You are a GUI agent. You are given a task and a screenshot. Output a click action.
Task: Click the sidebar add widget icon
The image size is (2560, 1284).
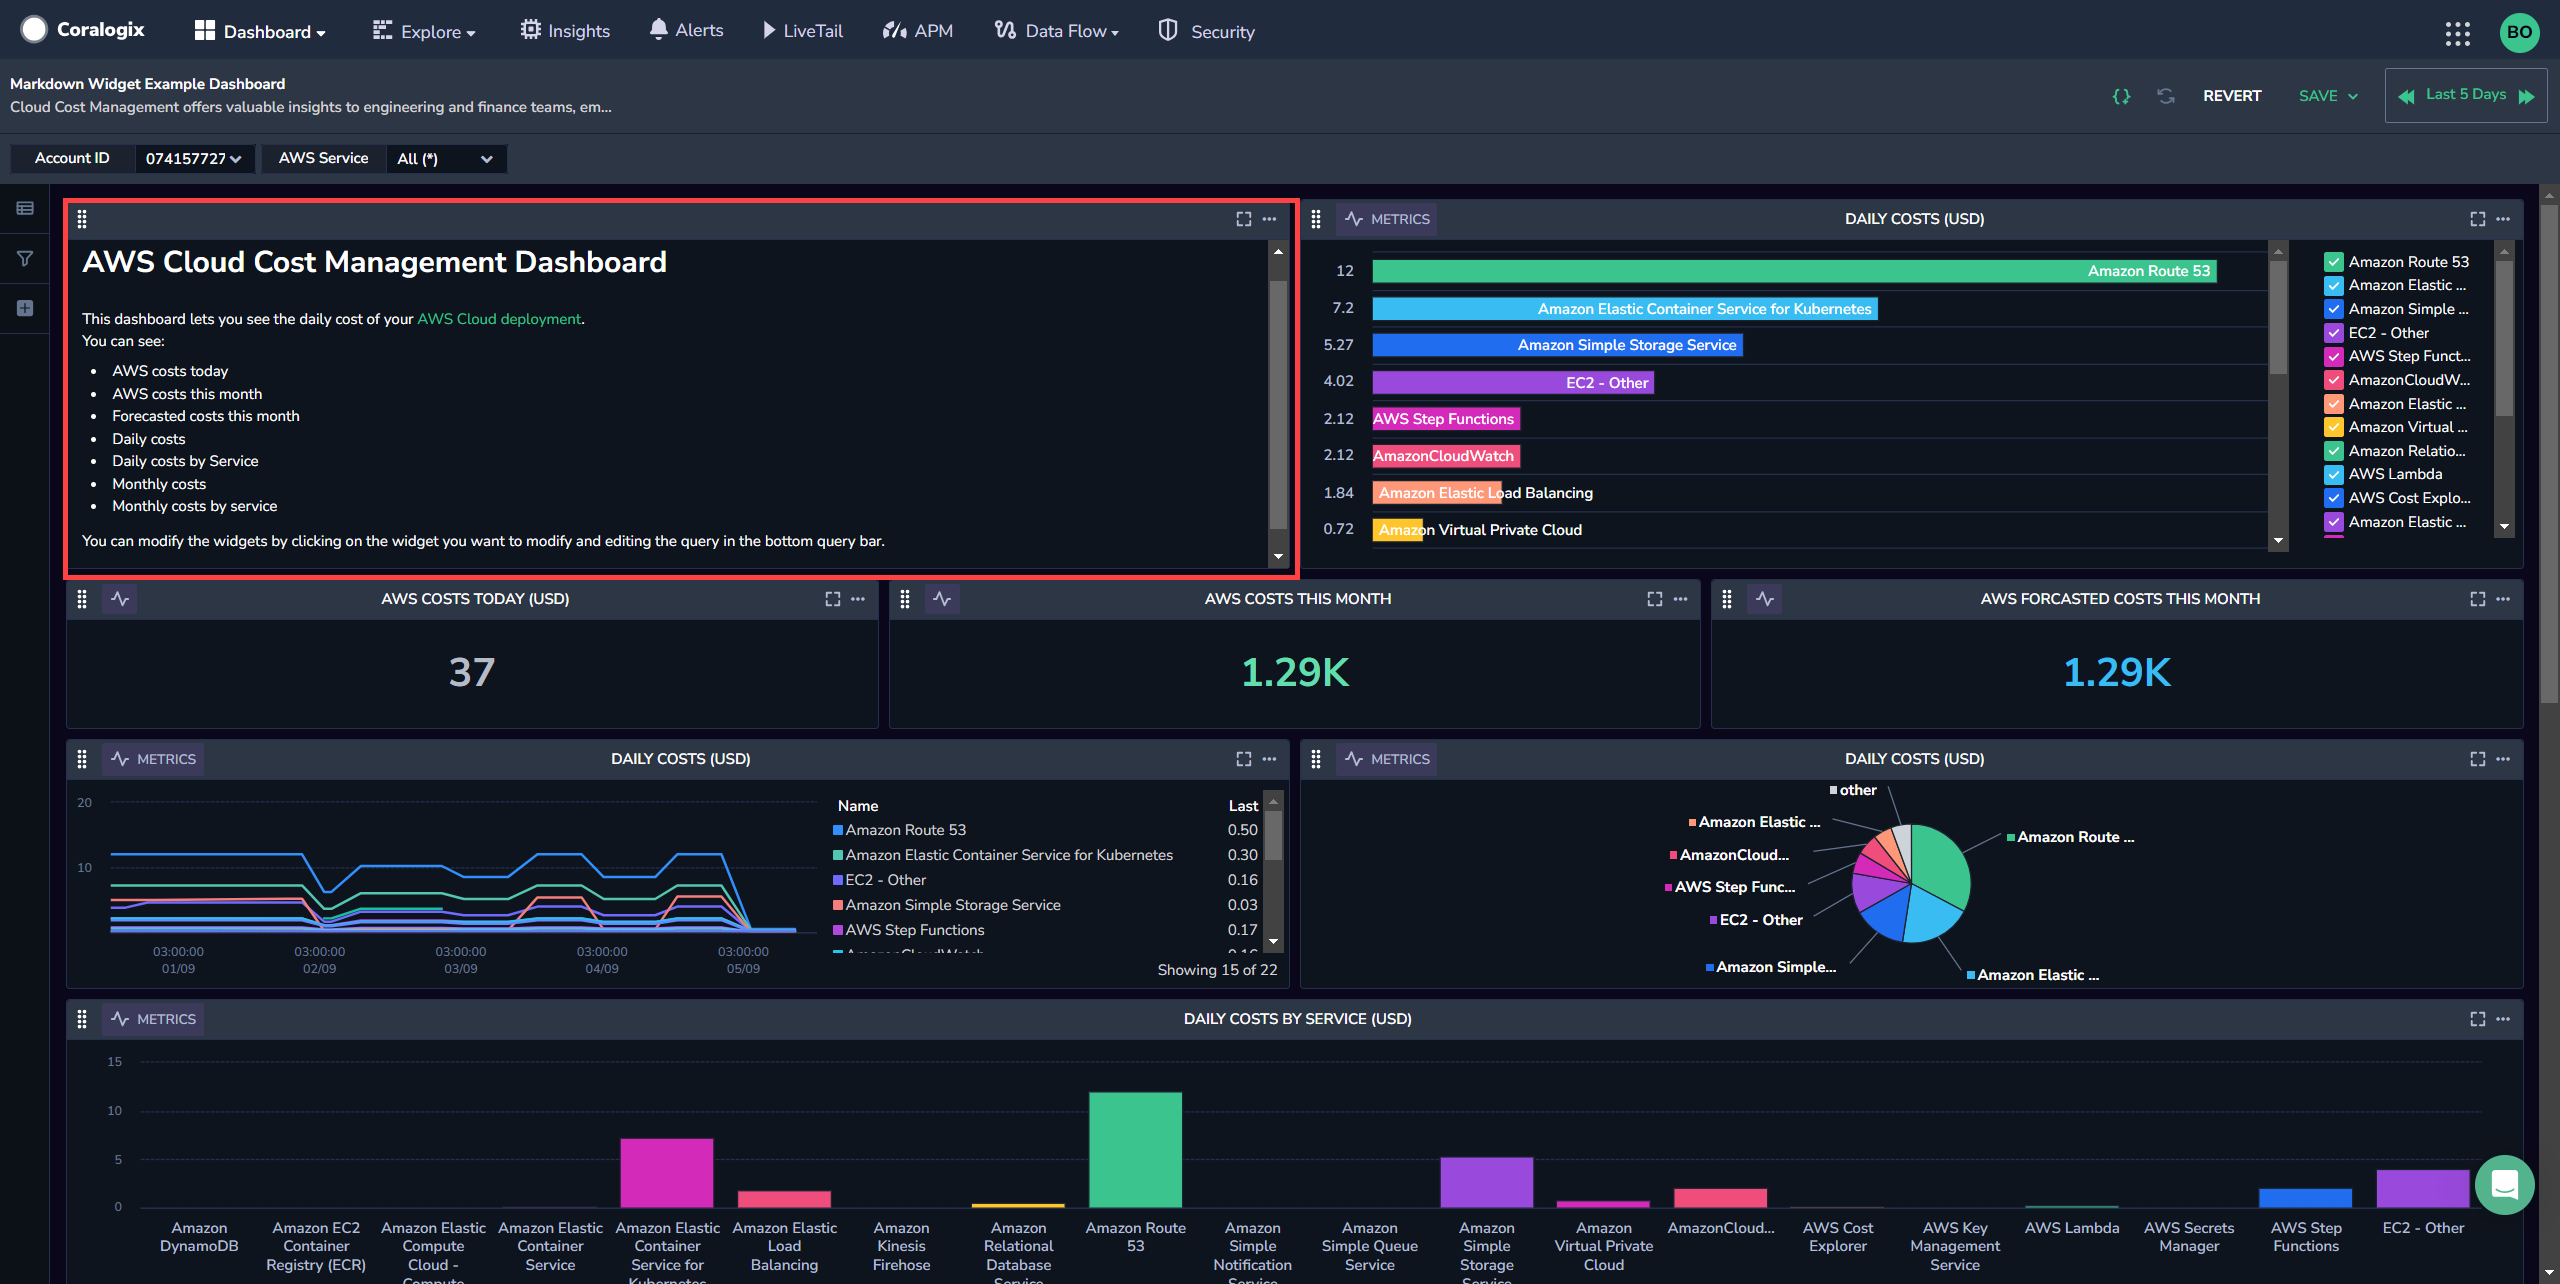click(25, 308)
